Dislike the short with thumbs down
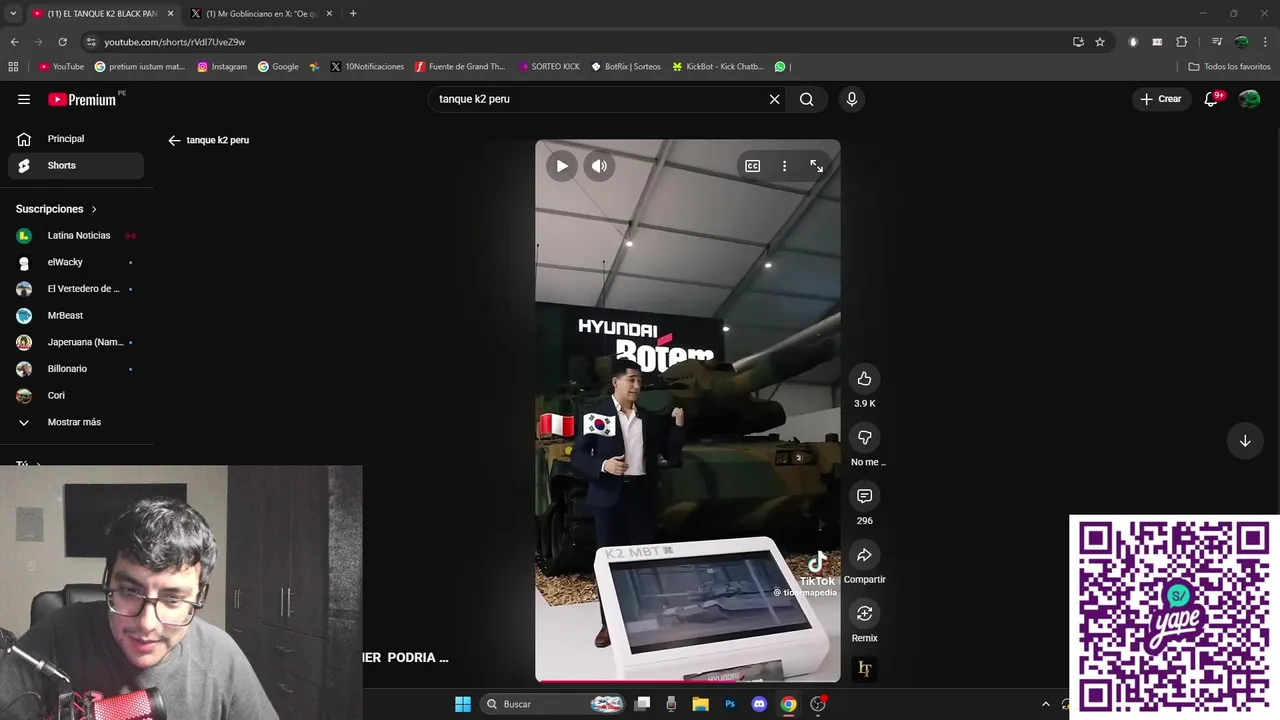This screenshot has height=720, width=1280. click(x=864, y=437)
